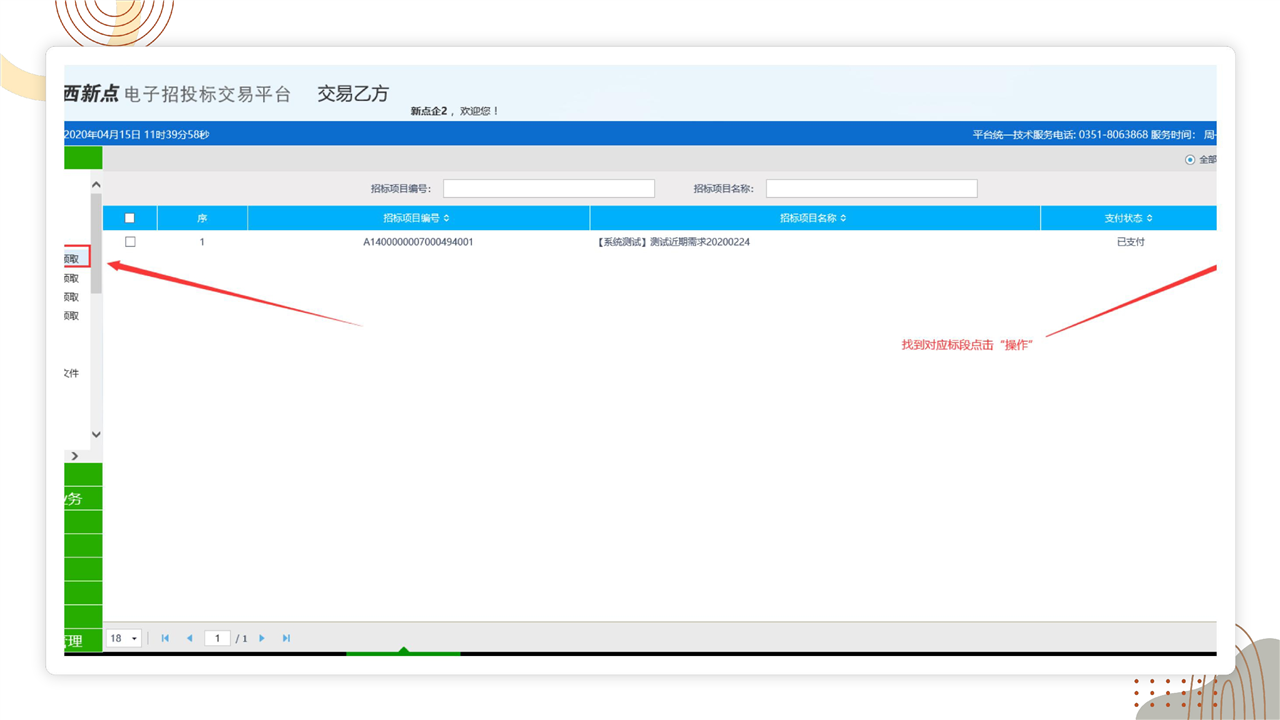The height and width of the screenshot is (720, 1280).
Task: Focus the 招标项目编号 search field
Action: [x=548, y=189]
